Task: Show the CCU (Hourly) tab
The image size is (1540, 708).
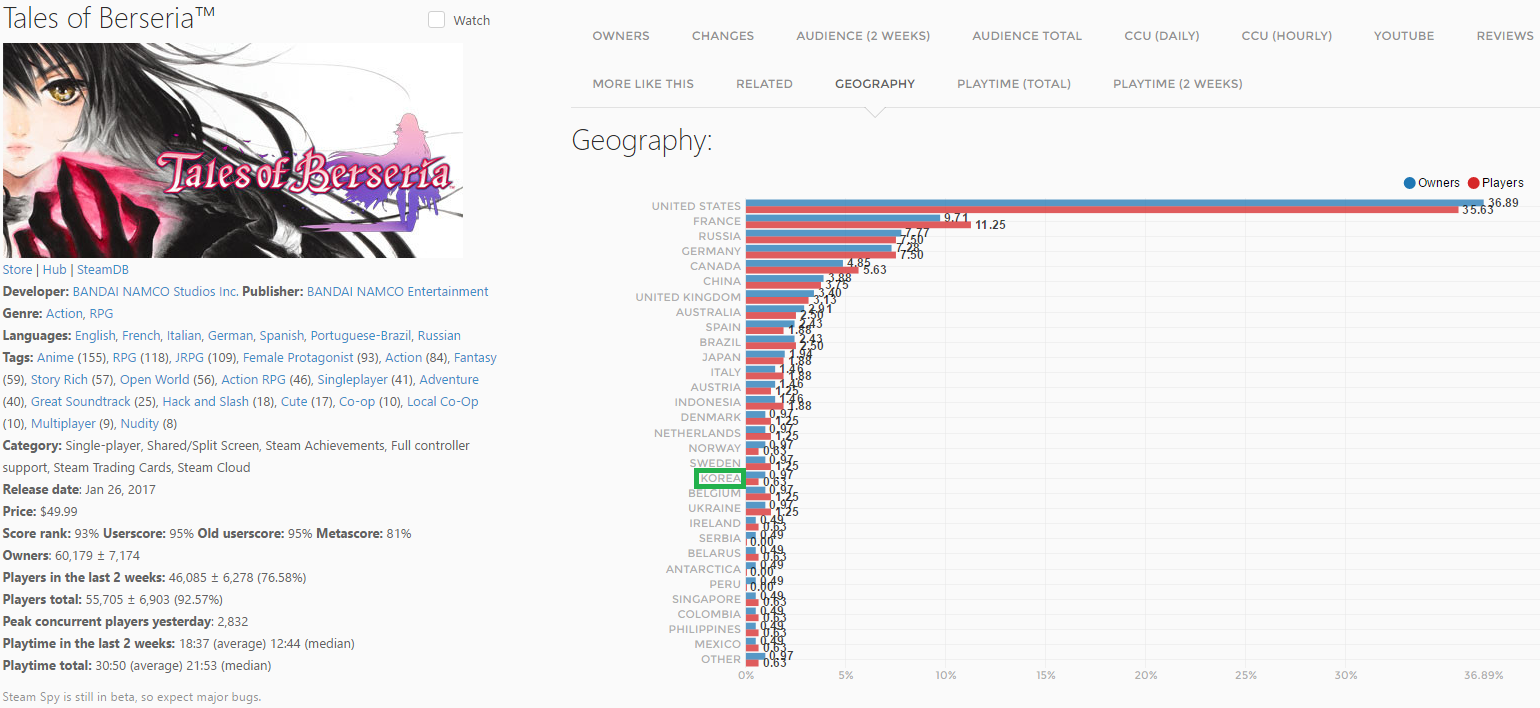Action: click(x=1287, y=36)
